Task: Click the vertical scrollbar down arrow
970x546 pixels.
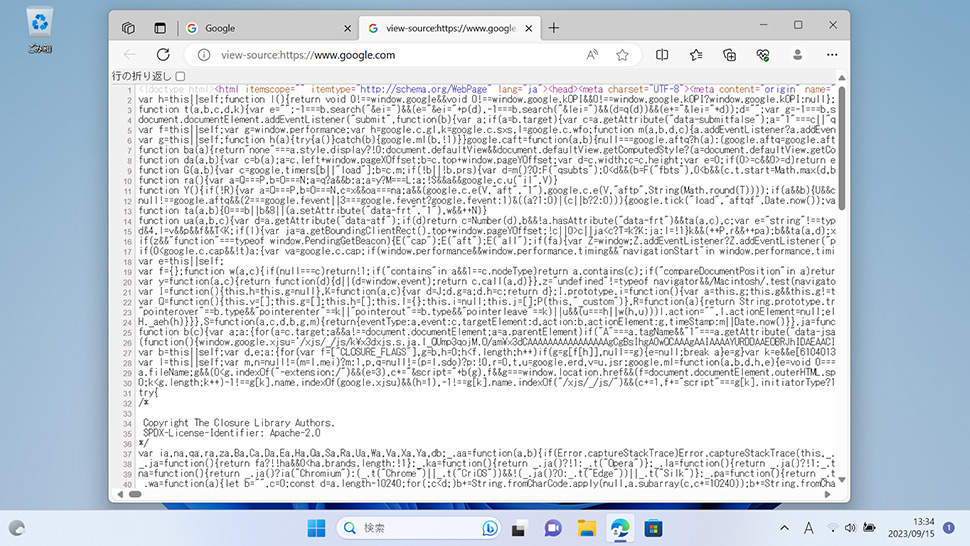Action: 841,480
